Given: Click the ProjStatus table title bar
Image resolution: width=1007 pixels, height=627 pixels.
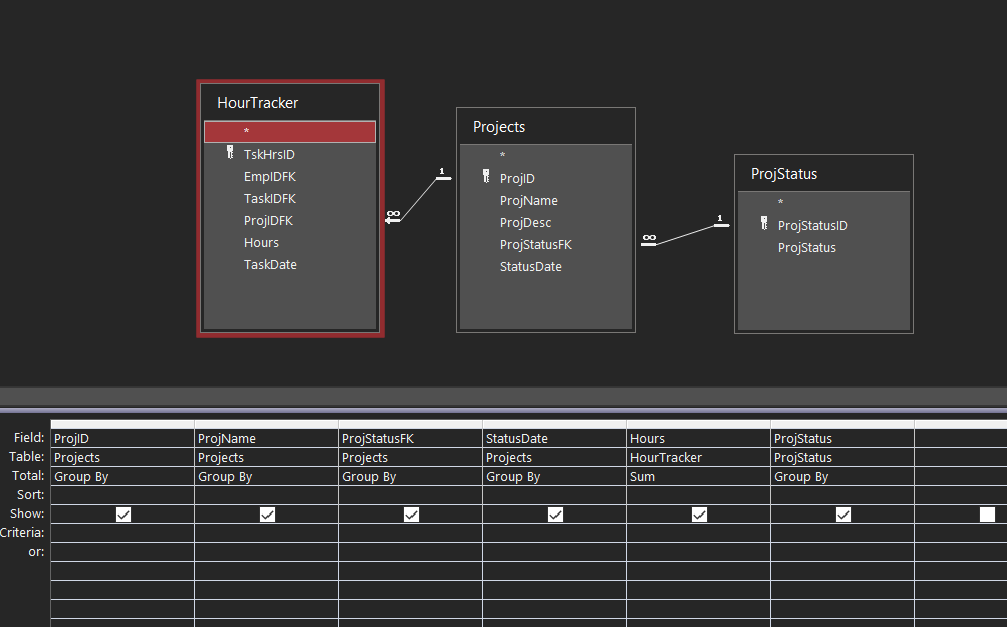Looking at the screenshot, I should coord(824,173).
